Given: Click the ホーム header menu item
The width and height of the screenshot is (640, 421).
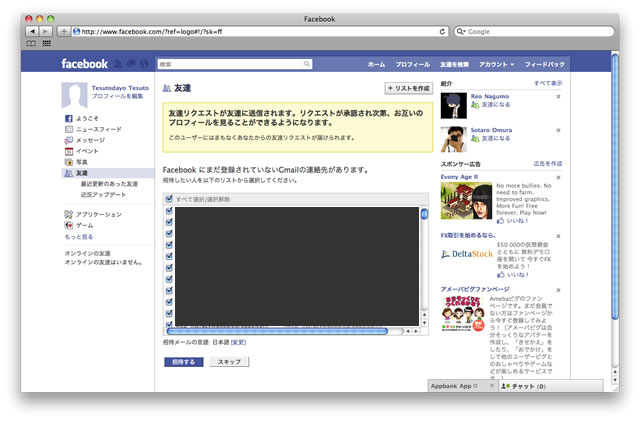Looking at the screenshot, I should [376, 65].
